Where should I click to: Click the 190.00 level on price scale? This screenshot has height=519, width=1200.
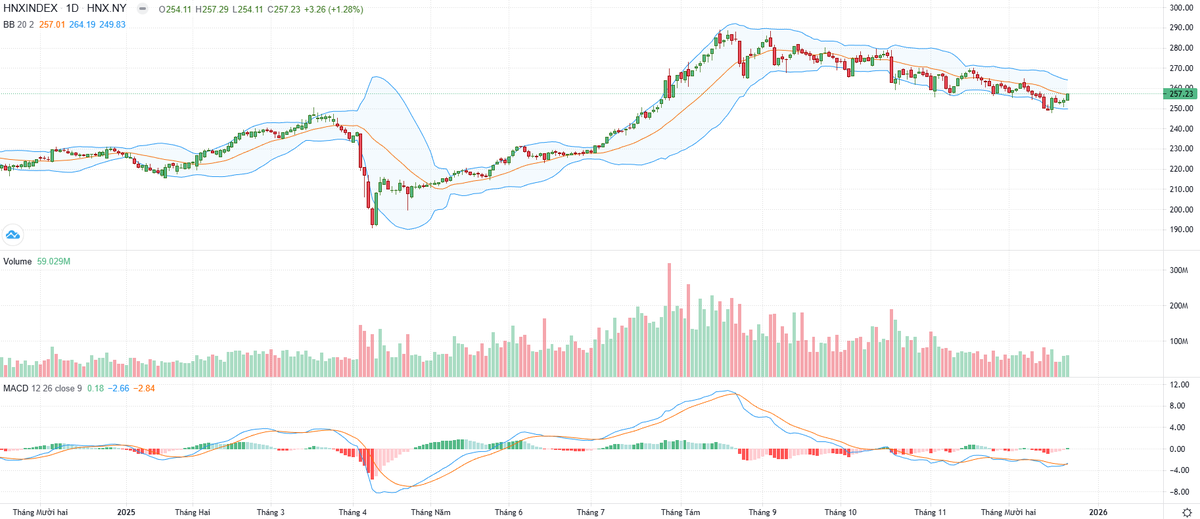1181,230
